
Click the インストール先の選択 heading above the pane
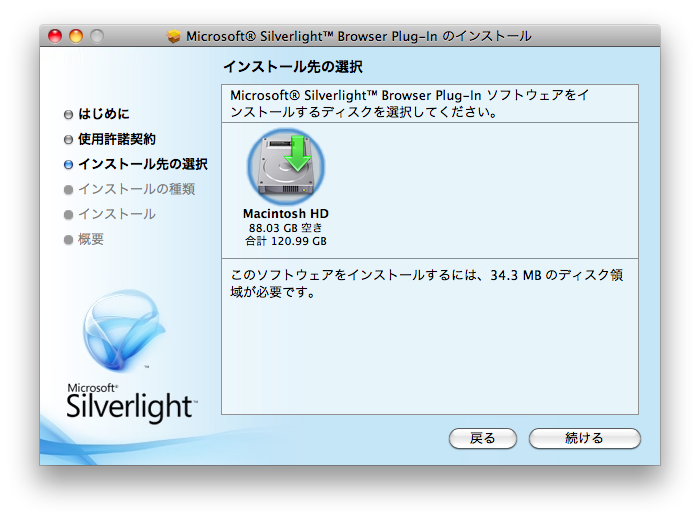(x=291, y=68)
